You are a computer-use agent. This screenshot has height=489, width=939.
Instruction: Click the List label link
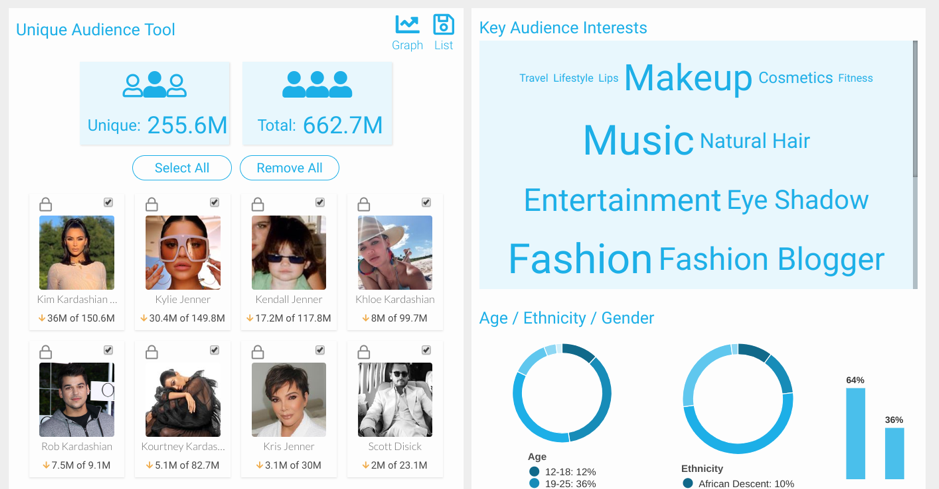coord(444,45)
